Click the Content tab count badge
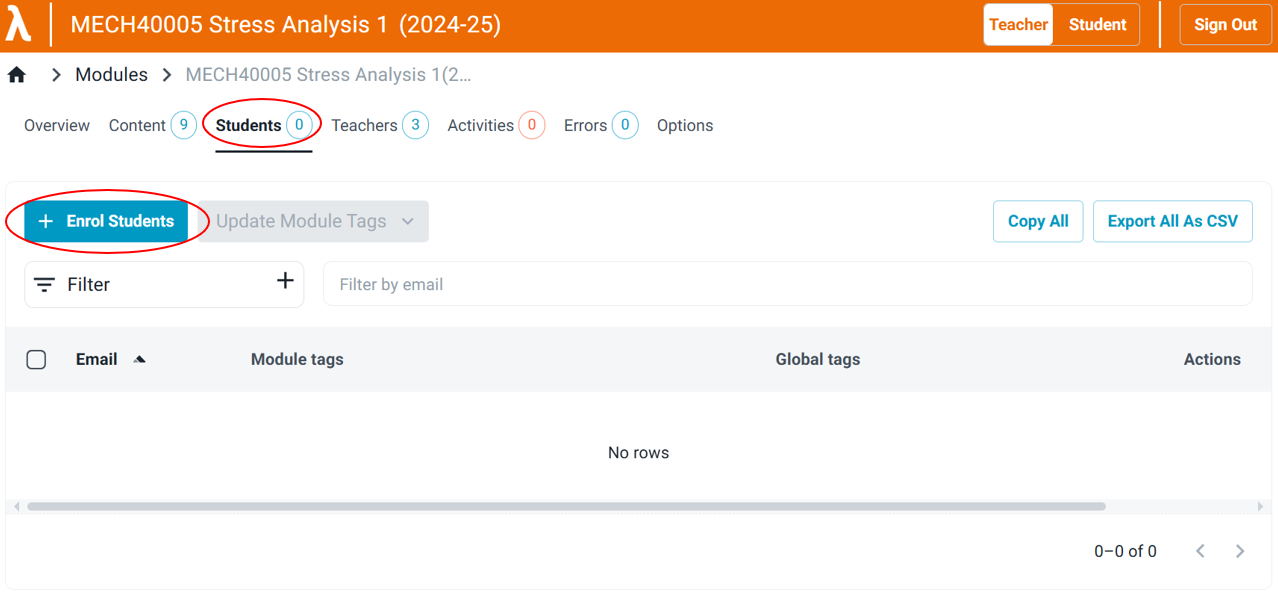The width and height of the screenshot is (1278, 593). point(184,124)
